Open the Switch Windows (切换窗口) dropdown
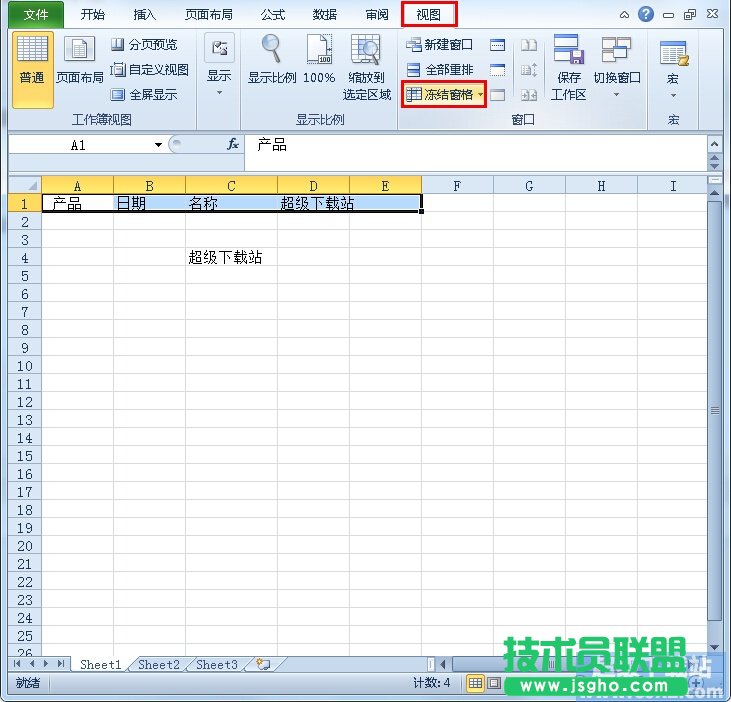The height and width of the screenshot is (702, 731). pyautogui.click(x=616, y=68)
